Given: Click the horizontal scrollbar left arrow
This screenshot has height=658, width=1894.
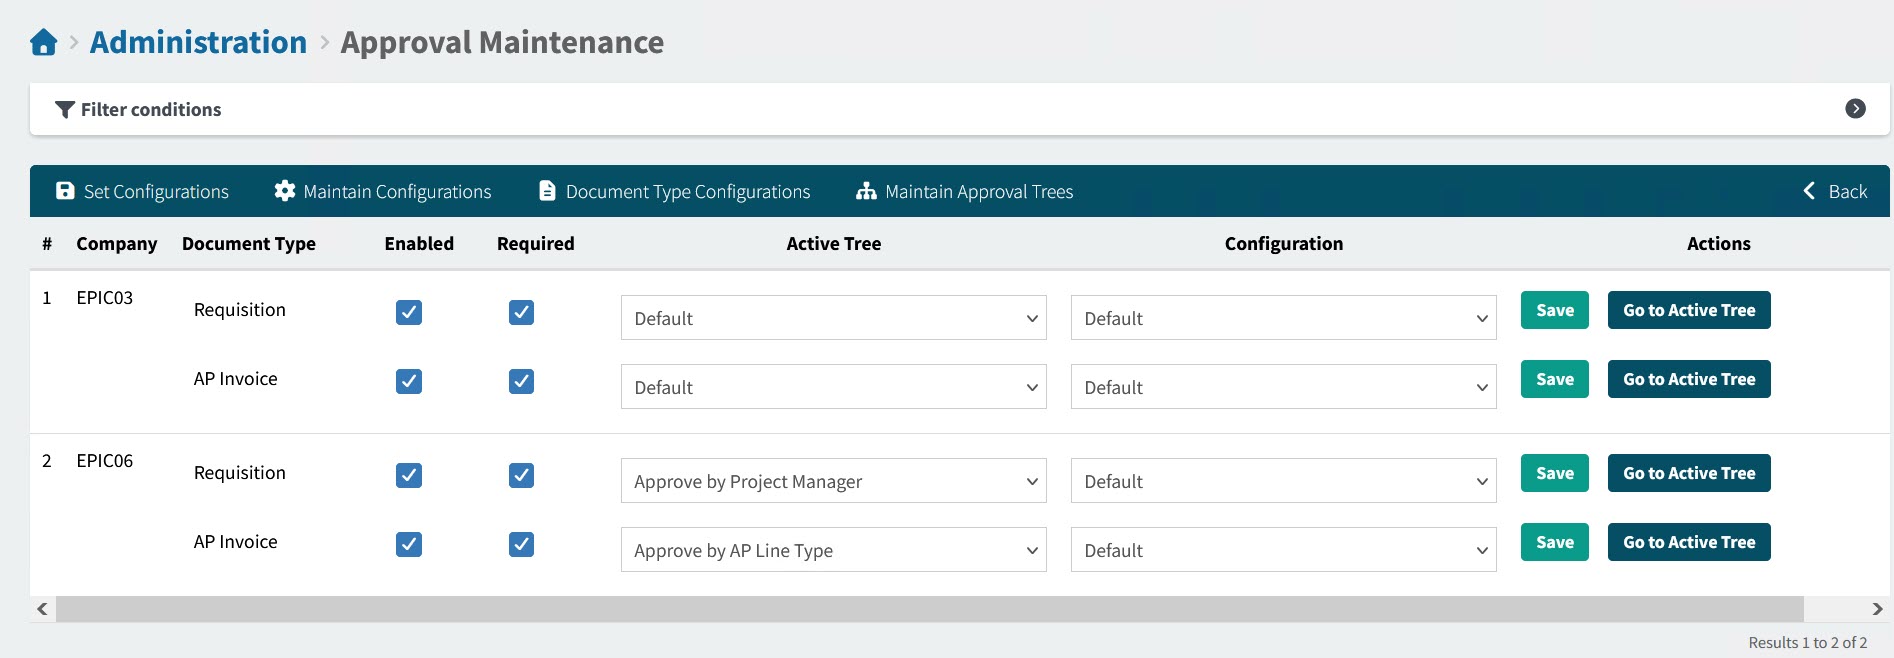Looking at the screenshot, I should coord(42,609).
